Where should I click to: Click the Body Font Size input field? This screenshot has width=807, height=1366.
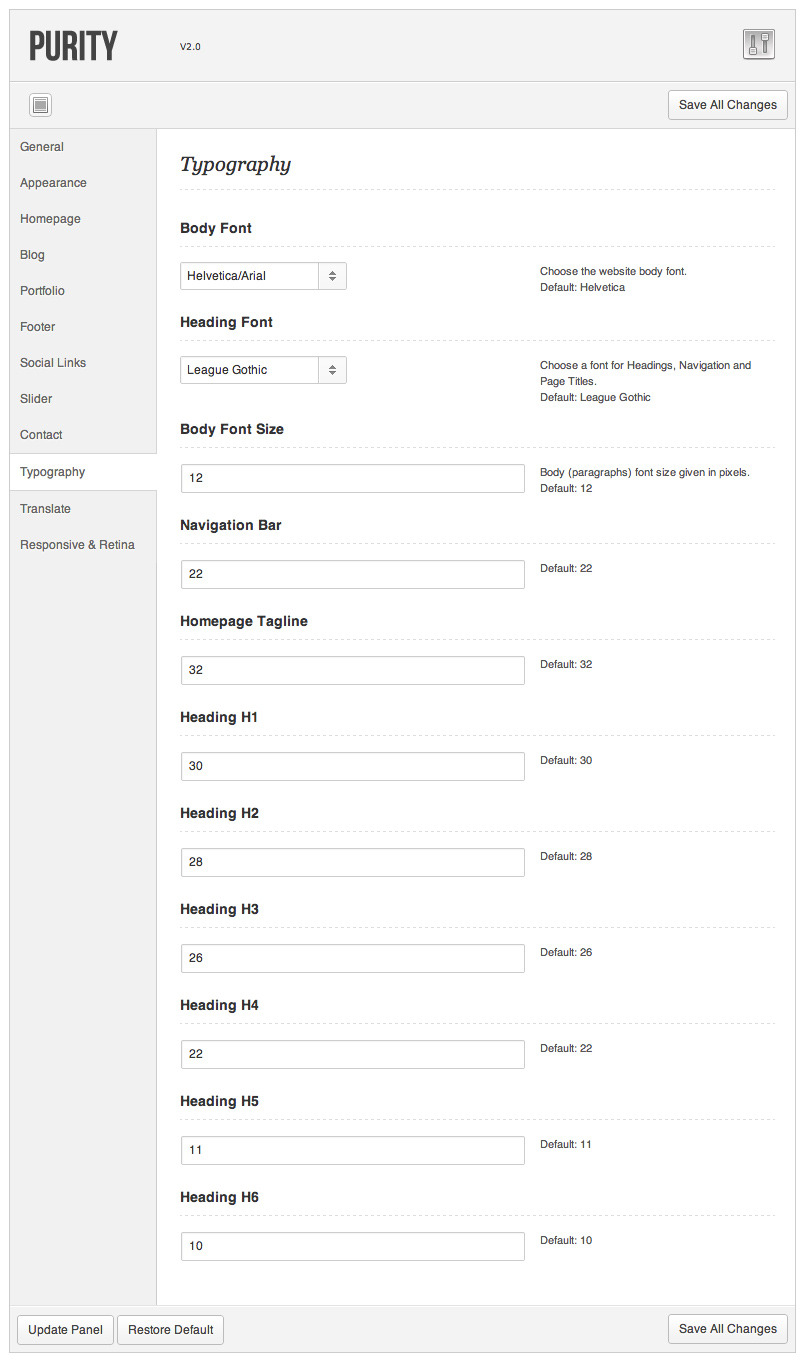352,478
